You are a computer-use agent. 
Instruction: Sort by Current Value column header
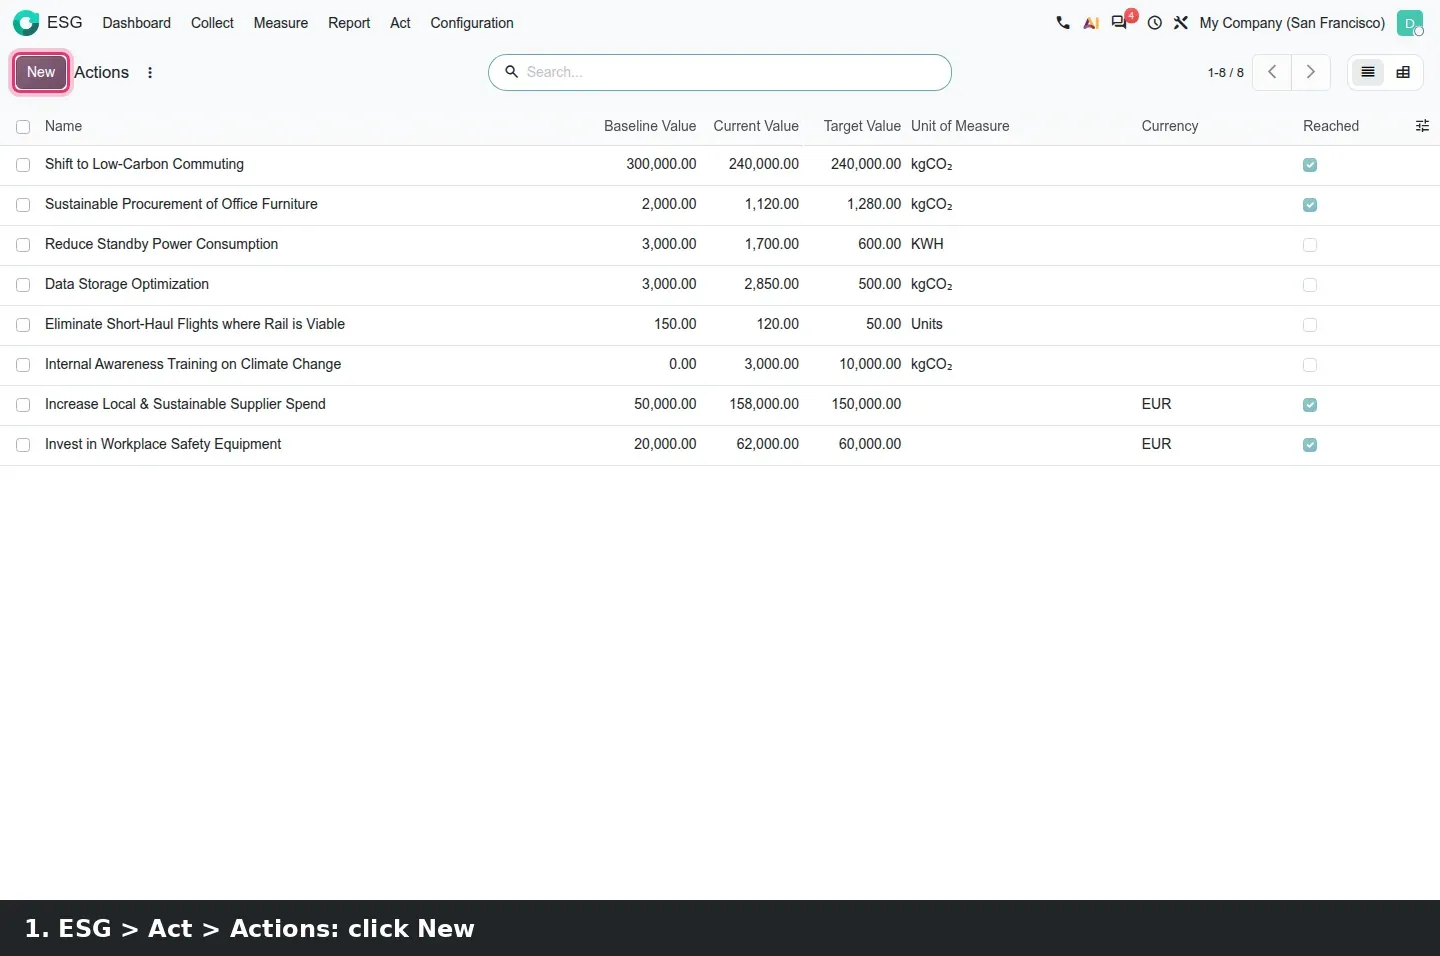[x=756, y=126]
